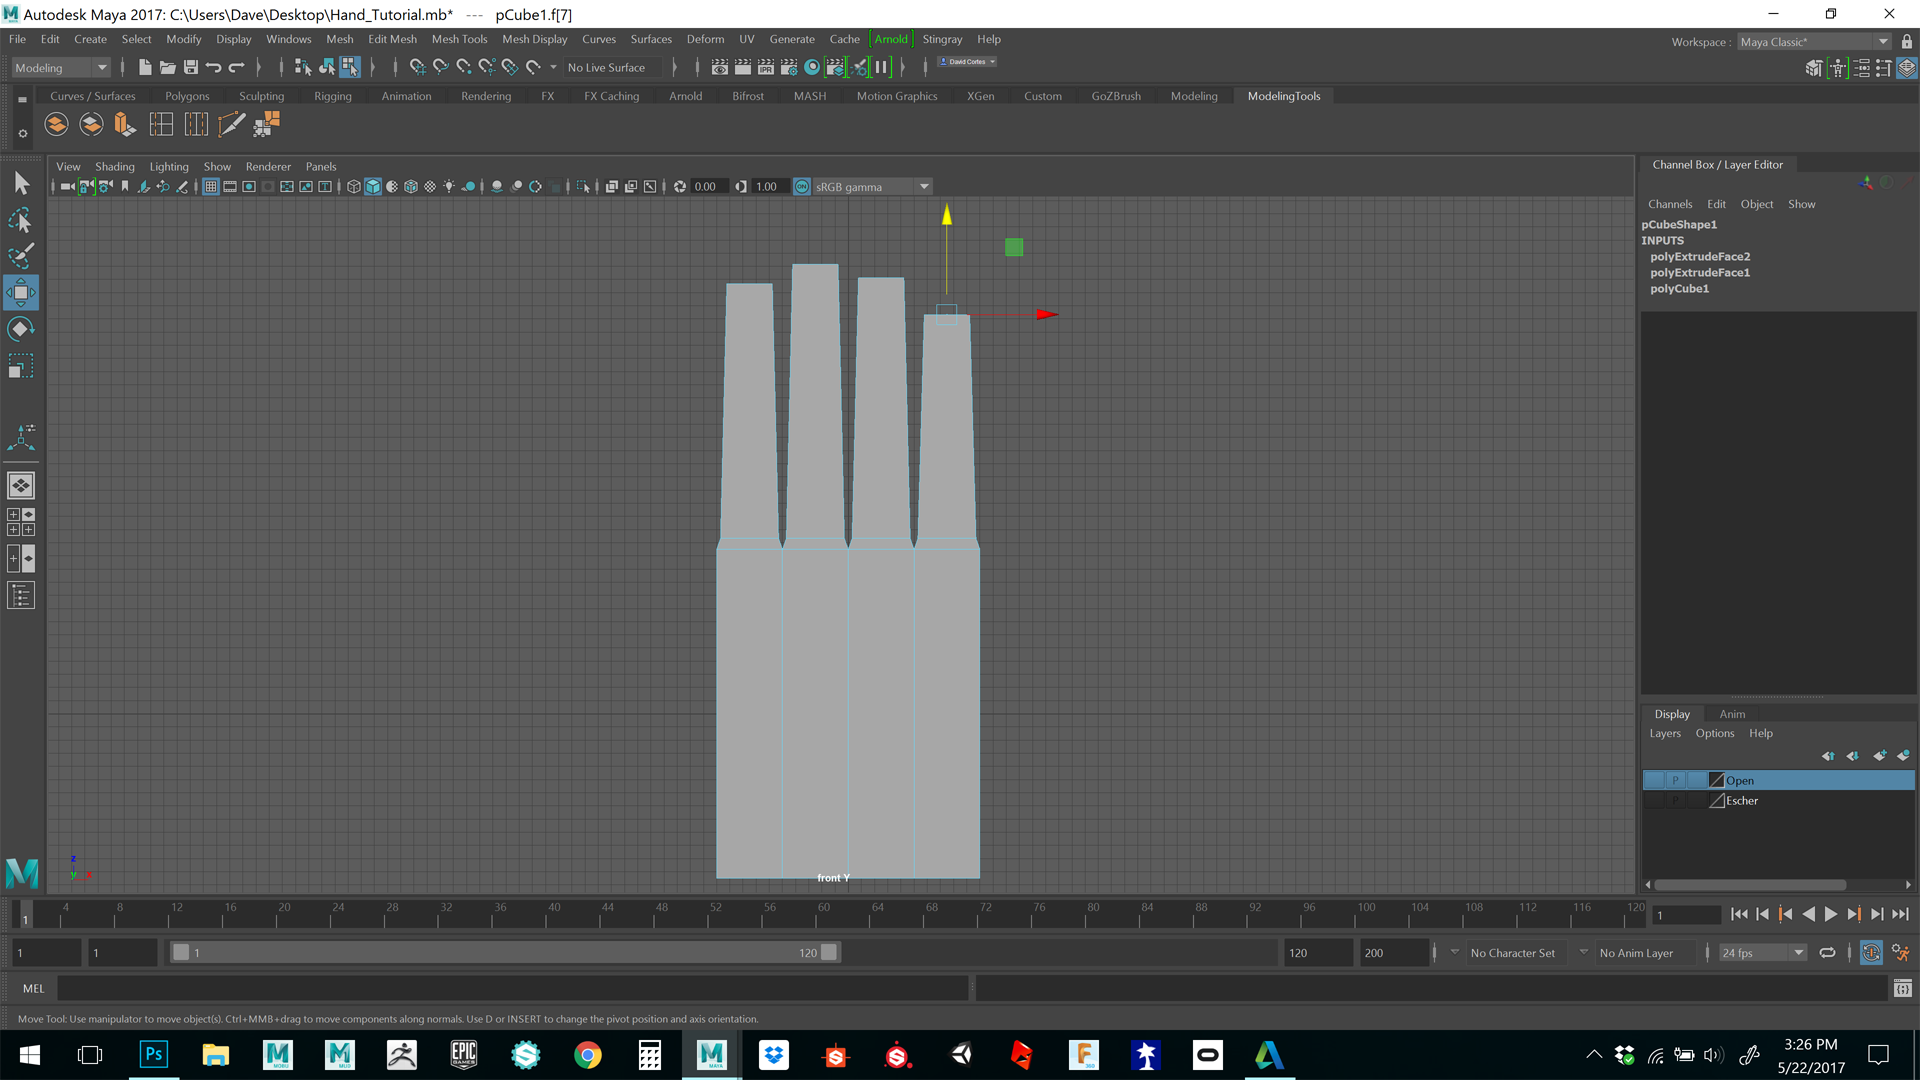Click the Object tab in Channel Box

tap(1756, 202)
